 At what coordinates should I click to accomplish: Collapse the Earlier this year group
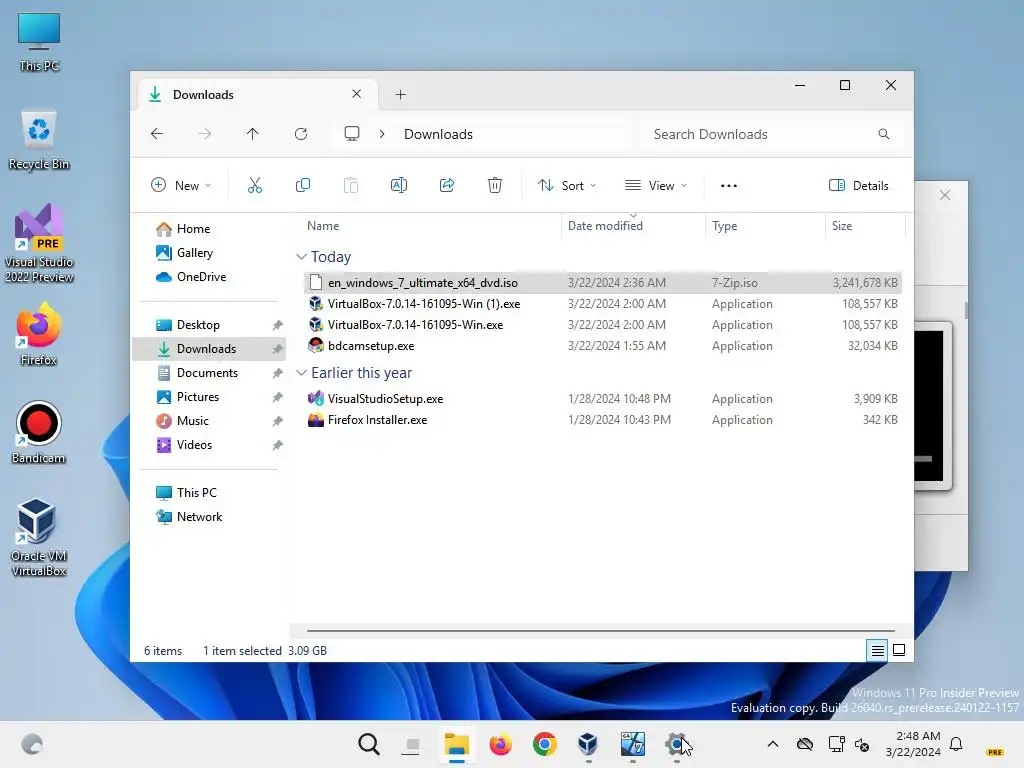click(301, 373)
